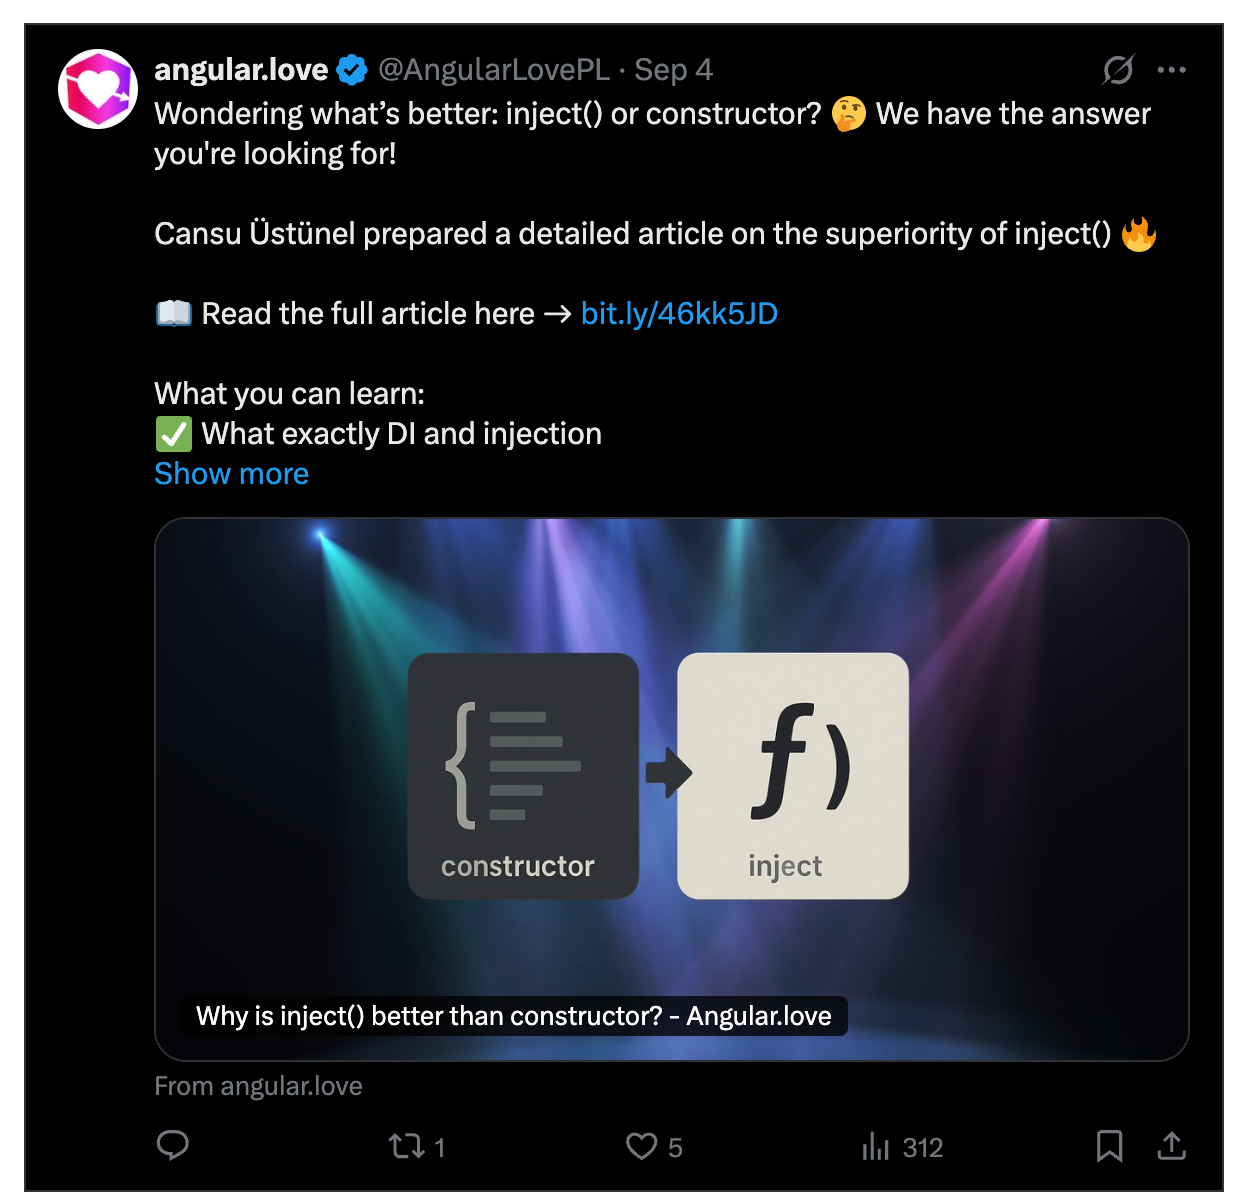The height and width of the screenshot is (1200, 1242).
Task: Like the post with the heart icon
Action: point(641,1146)
